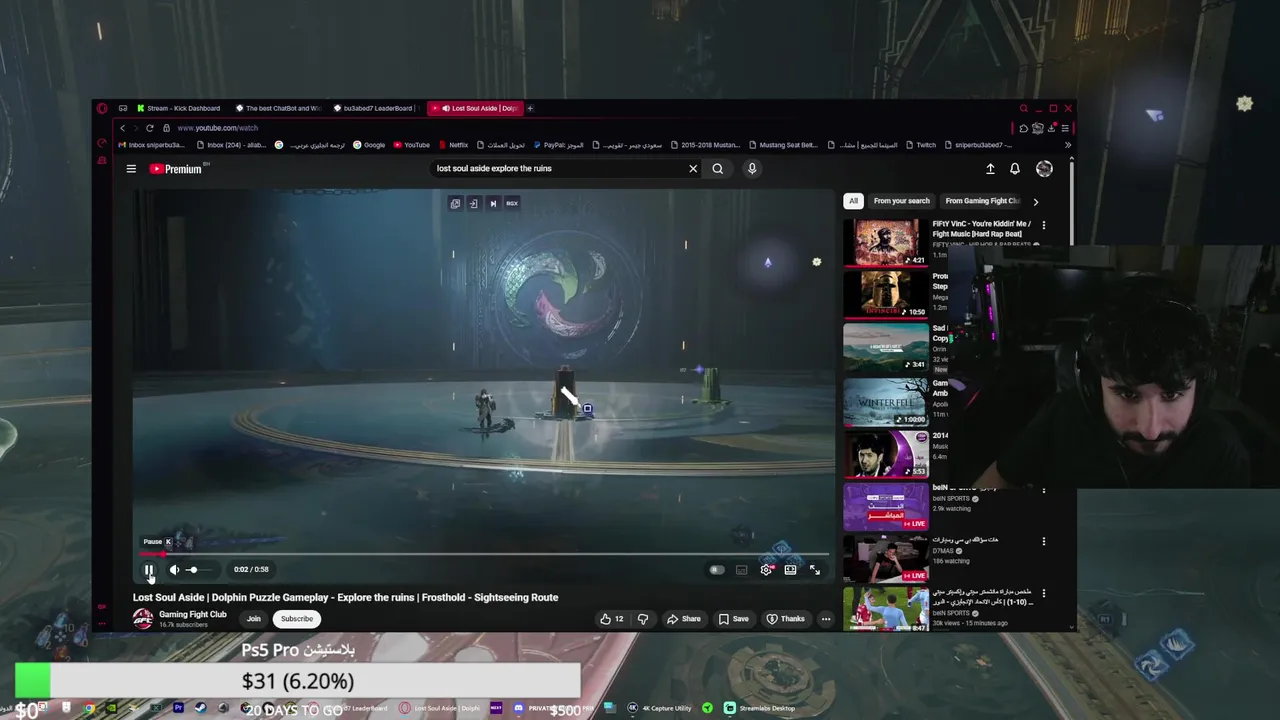Open browser tab search magnifier
1280x720 pixels.
1023,108
